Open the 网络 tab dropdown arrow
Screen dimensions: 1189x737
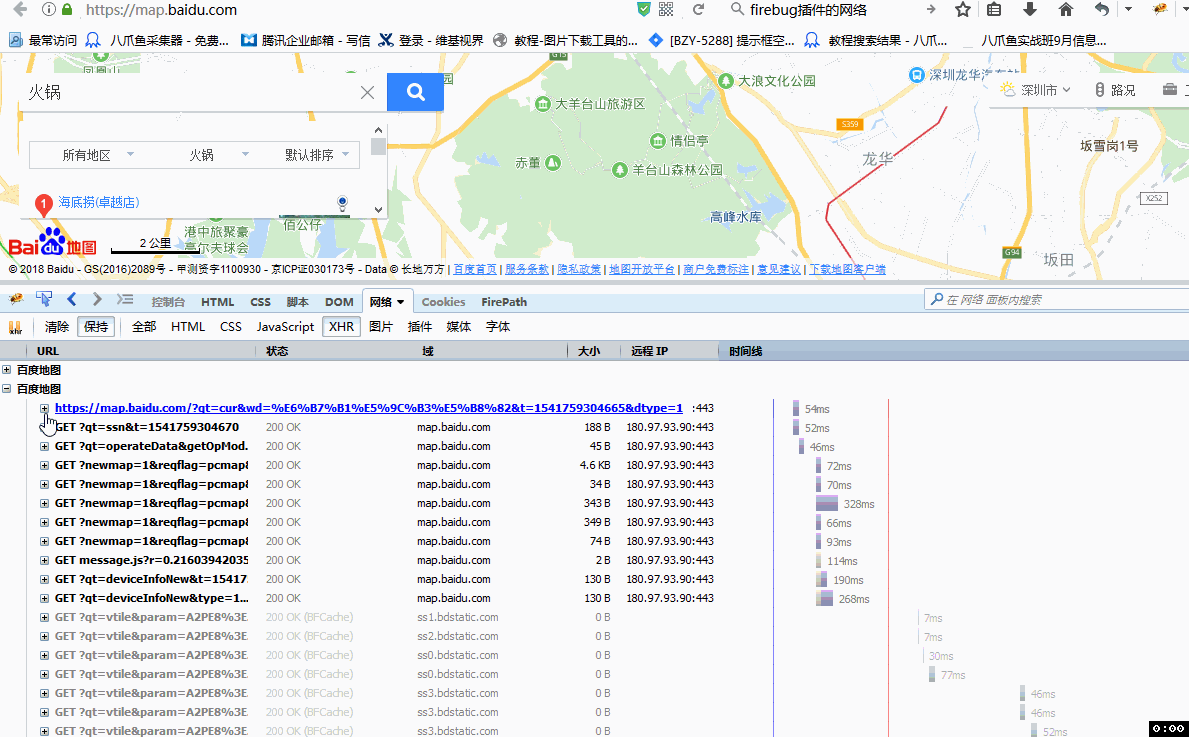tap(400, 302)
